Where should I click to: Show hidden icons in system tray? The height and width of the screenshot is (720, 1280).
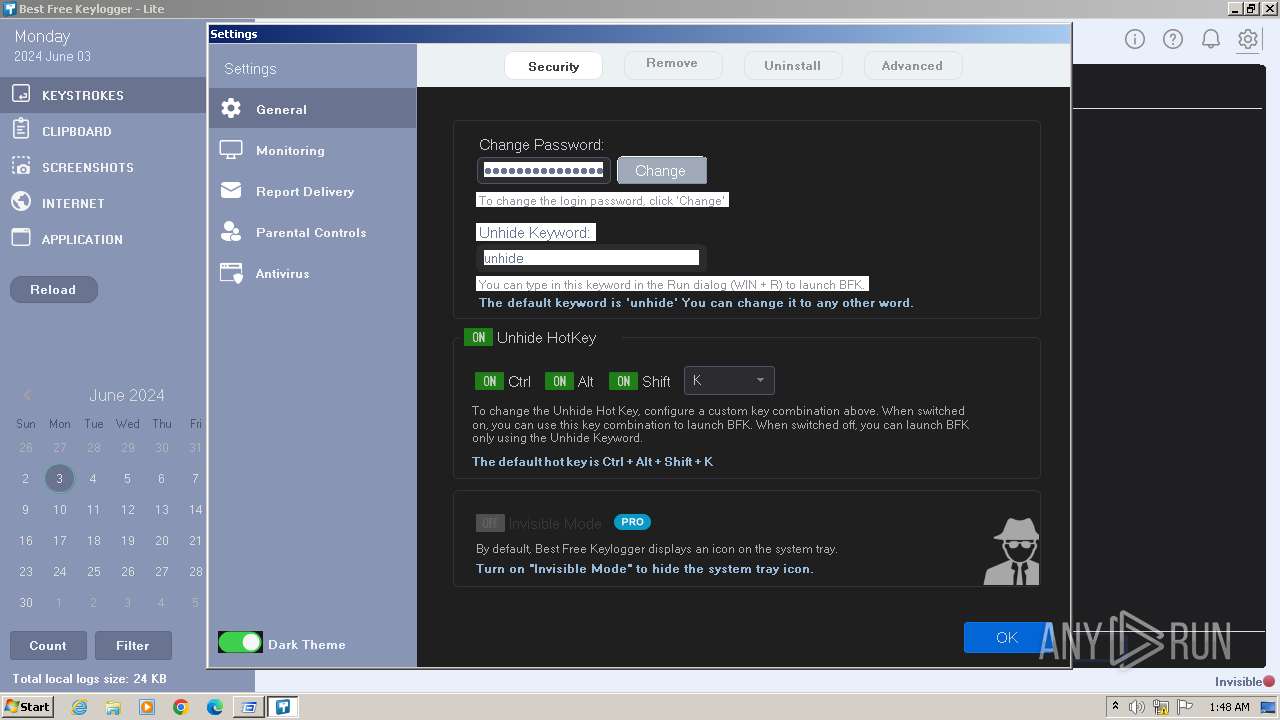[x=1115, y=707]
